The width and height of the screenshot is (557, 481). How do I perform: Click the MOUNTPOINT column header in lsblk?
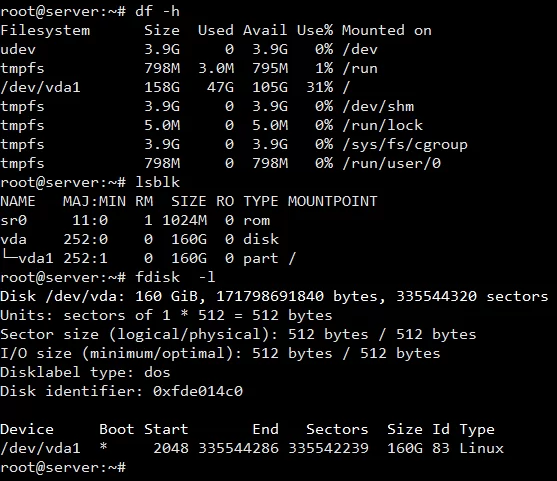point(332,201)
